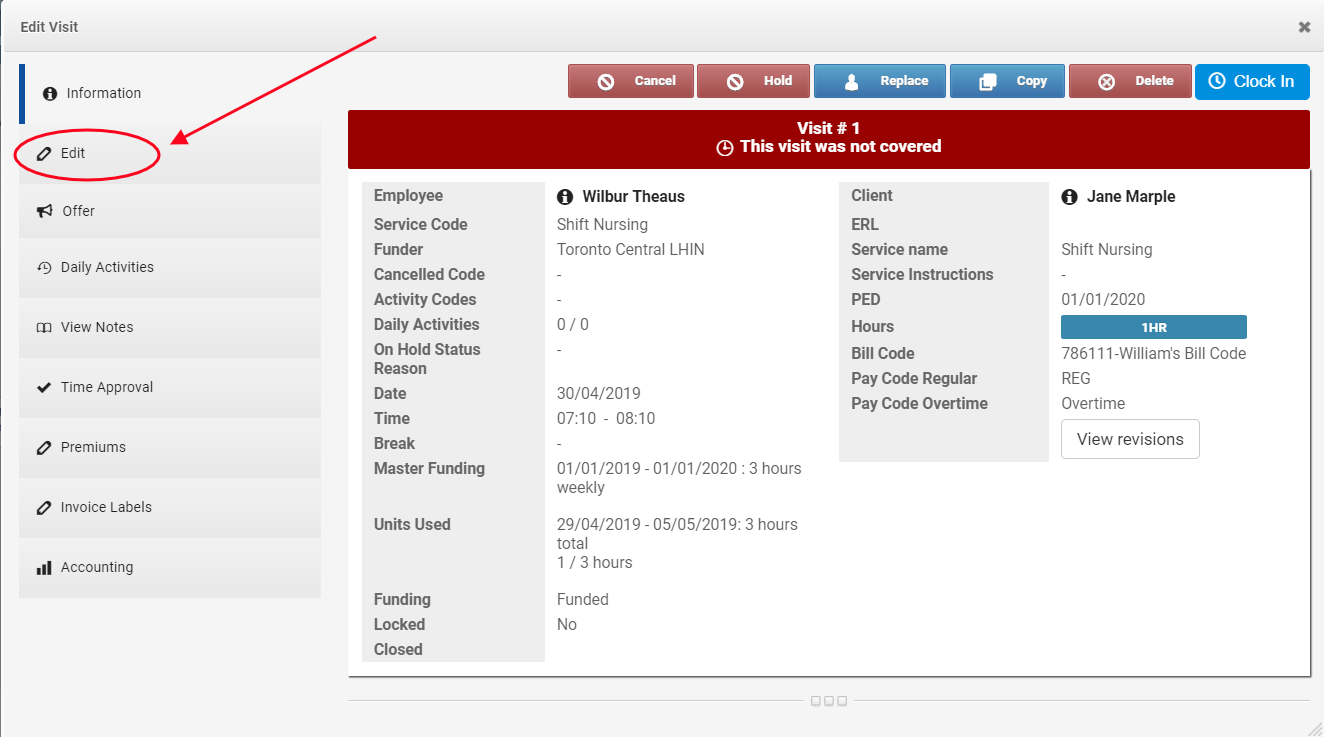
Task: Open the Invoice Labels tab
Action: pos(106,507)
